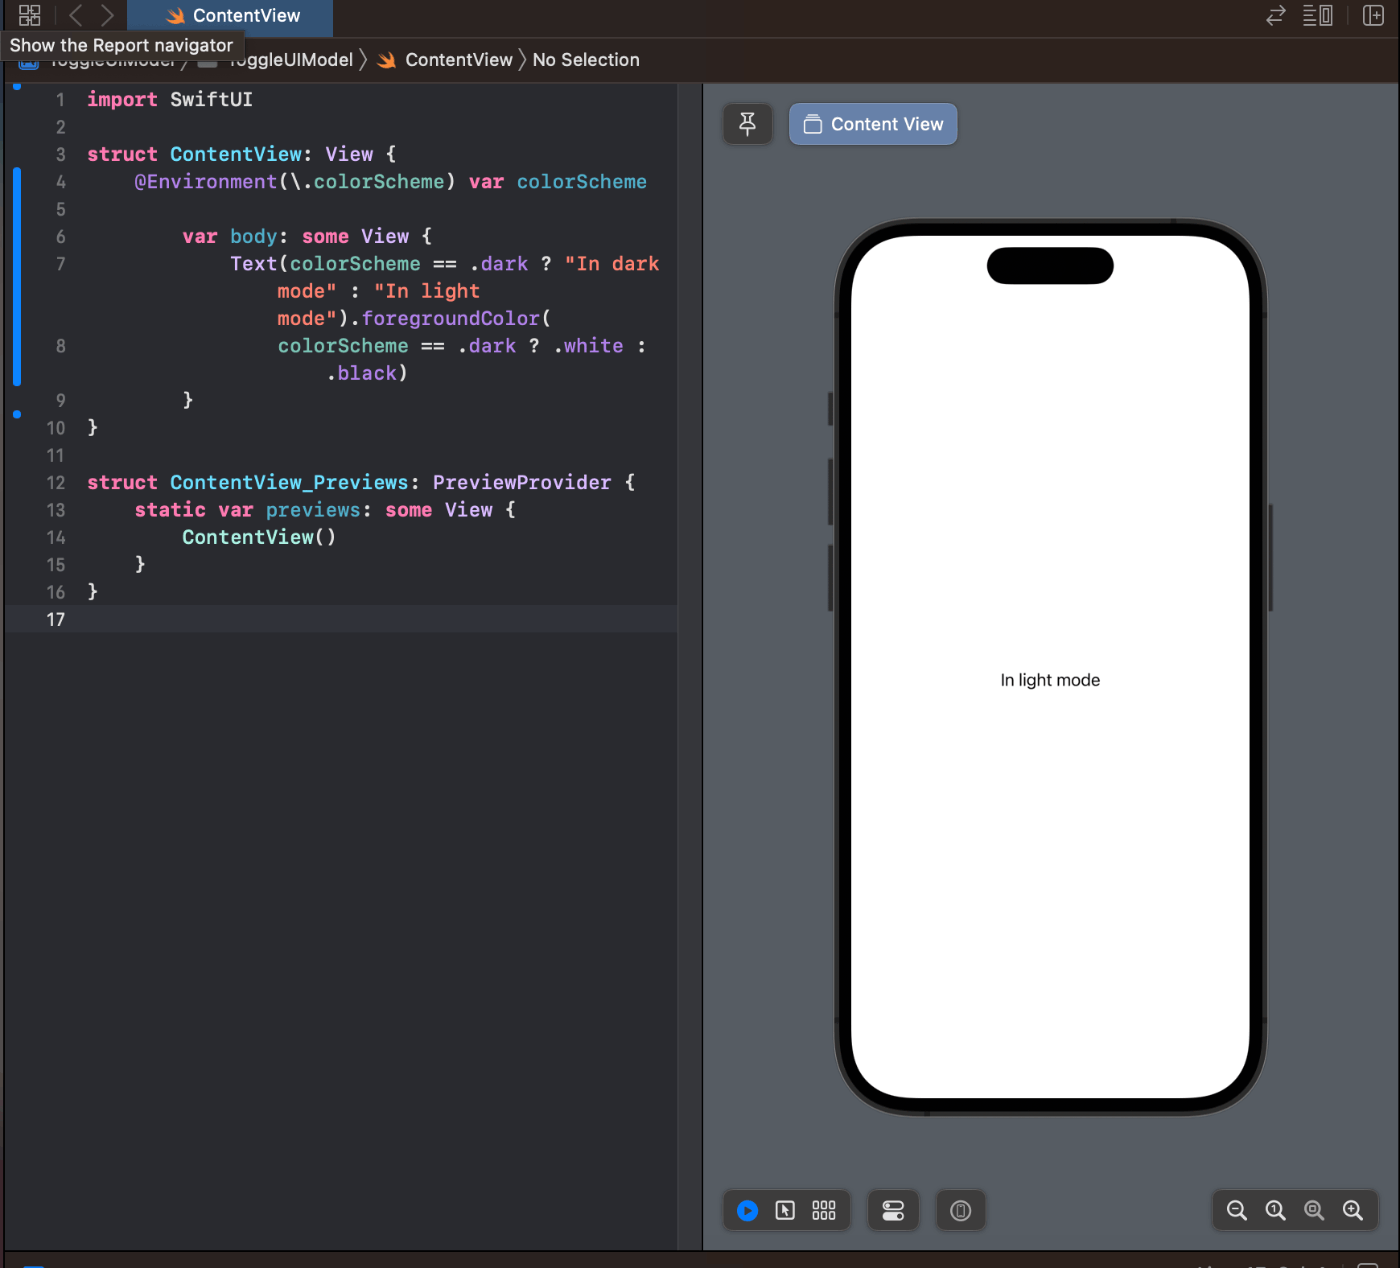Open the related items grid menu
This screenshot has height=1268, width=1400.
(30, 15)
